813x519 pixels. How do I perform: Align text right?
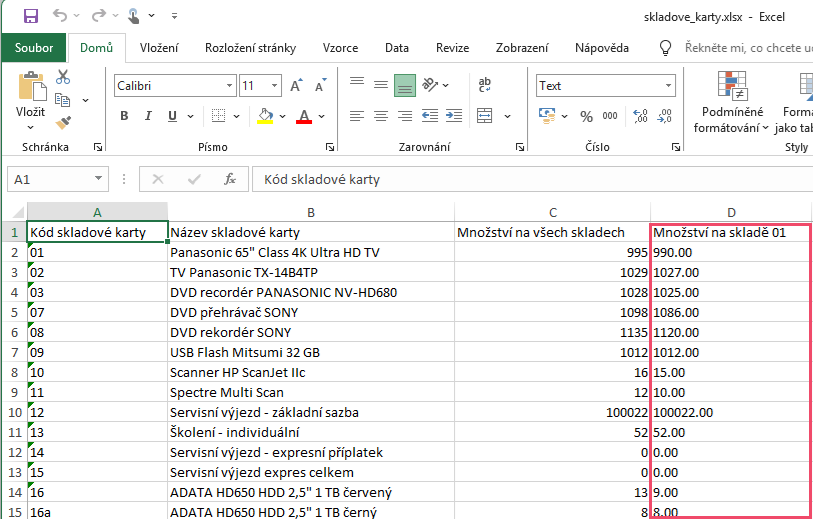pos(405,116)
